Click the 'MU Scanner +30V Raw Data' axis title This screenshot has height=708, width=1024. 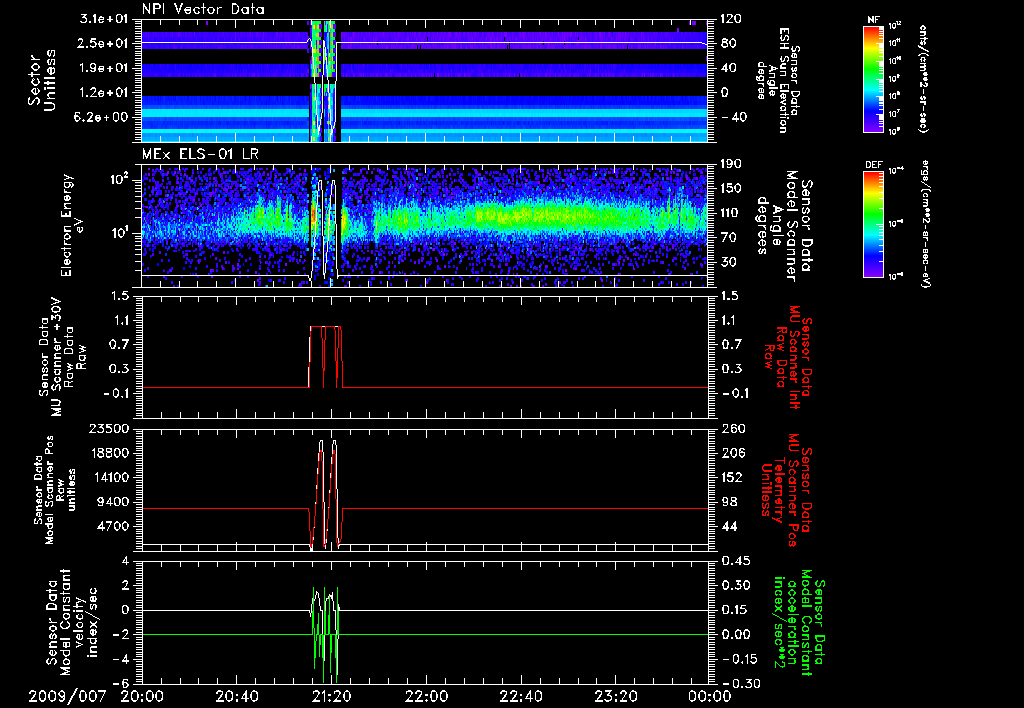(62, 357)
